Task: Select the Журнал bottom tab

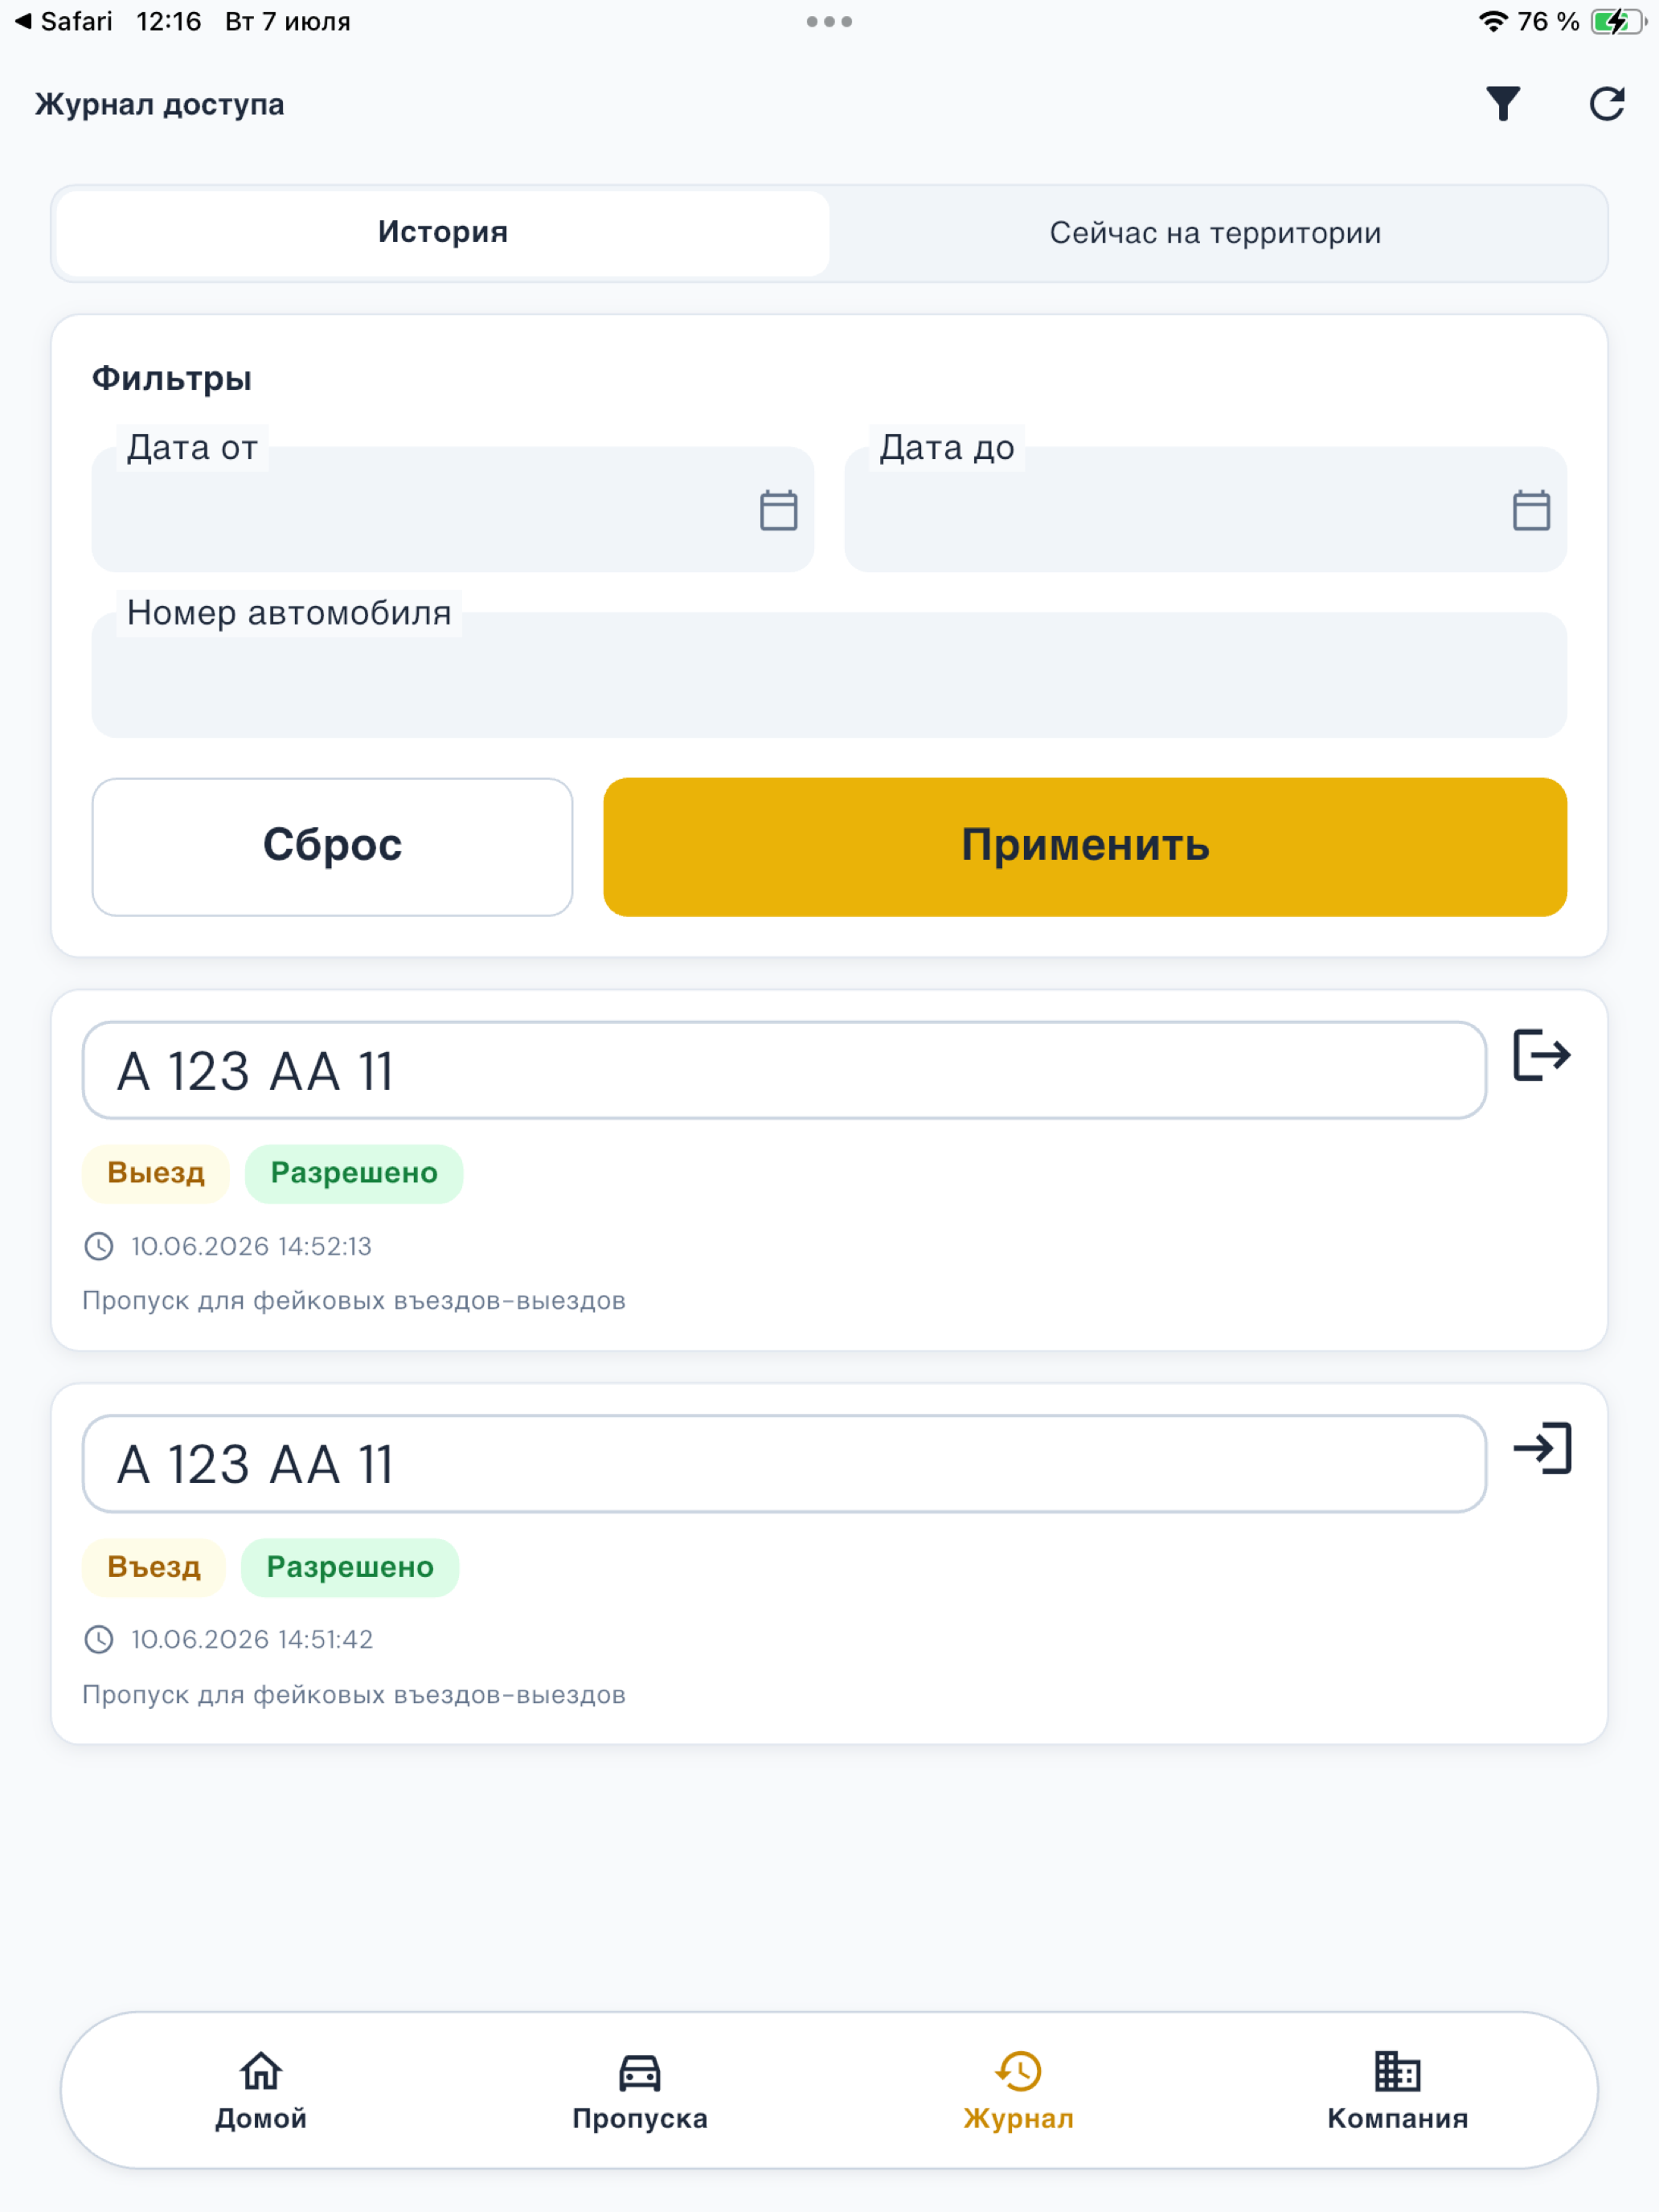Action: (1018, 2091)
